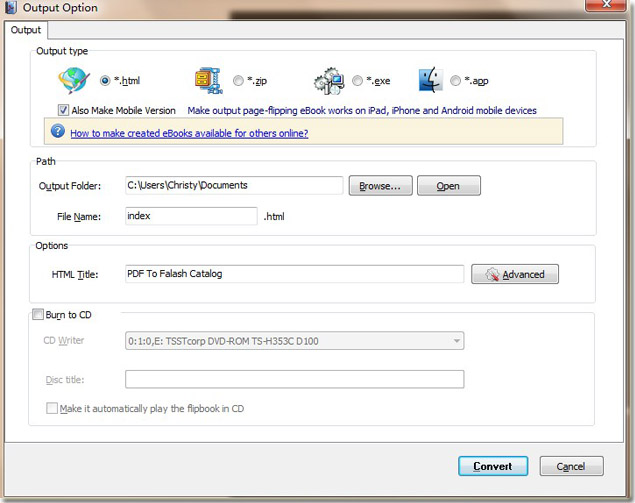Enable the Burn to CD checkbox
The width and height of the screenshot is (635, 503).
tap(38, 315)
